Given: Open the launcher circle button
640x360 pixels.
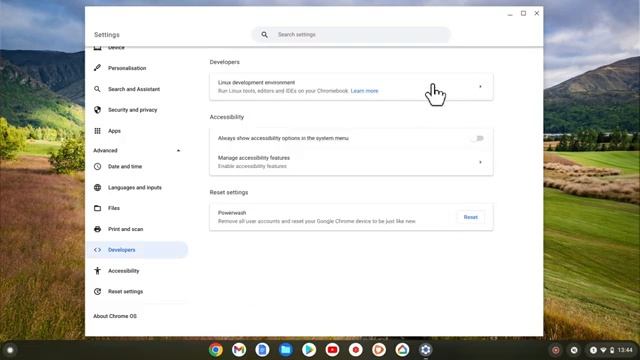Looking at the screenshot, I should 10,350.
